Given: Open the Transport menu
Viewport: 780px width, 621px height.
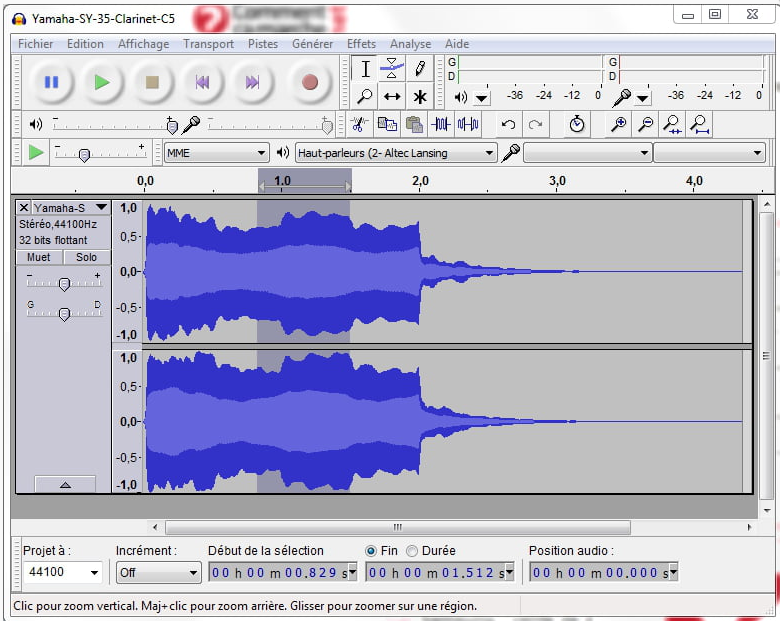Looking at the screenshot, I should [x=208, y=44].
